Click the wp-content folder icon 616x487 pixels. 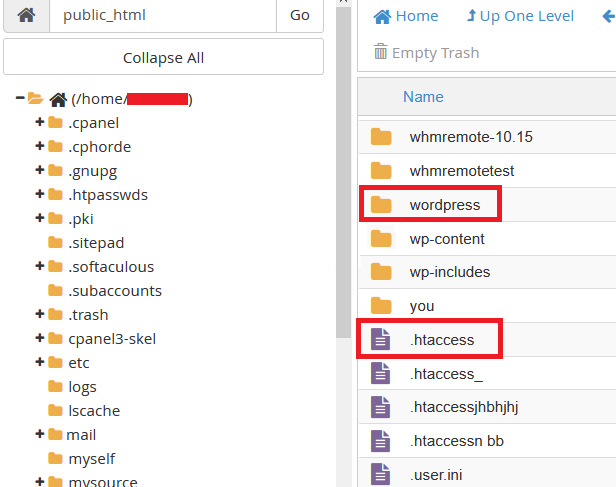coord(381,239)
